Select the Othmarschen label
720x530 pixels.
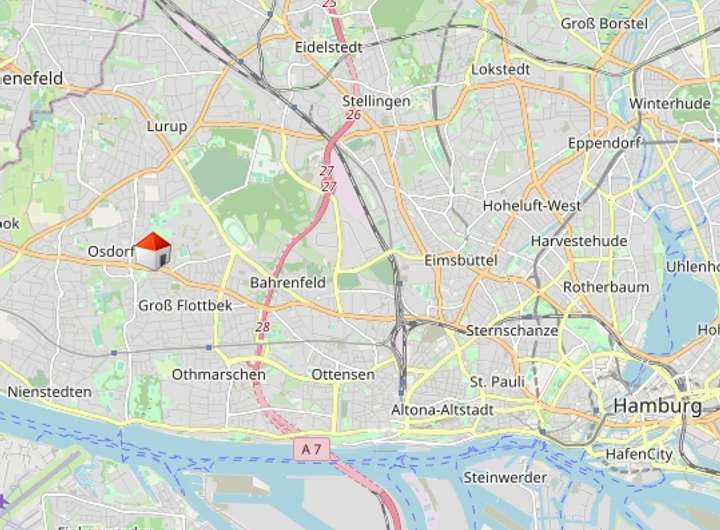[x=219, y=374]
